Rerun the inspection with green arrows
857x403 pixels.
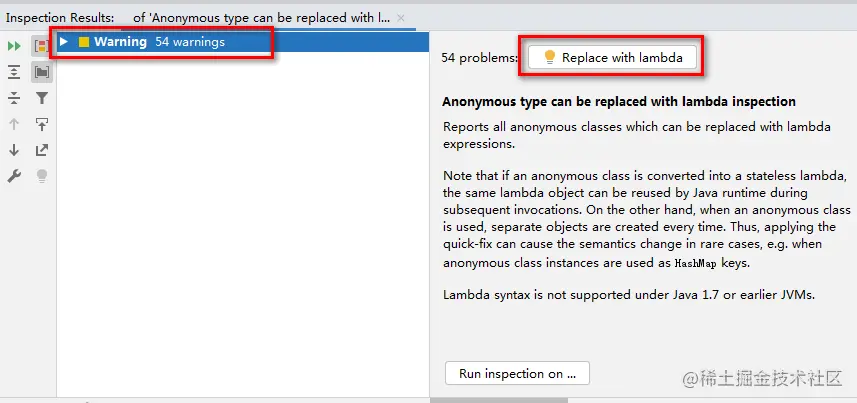(14, 46)
